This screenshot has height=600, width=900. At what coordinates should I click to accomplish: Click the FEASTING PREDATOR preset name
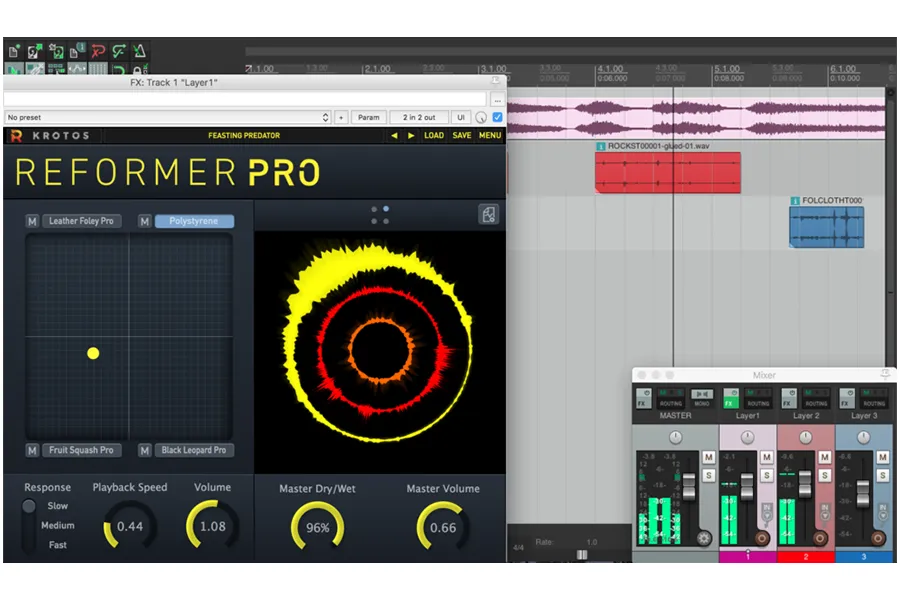coord(244,136)
